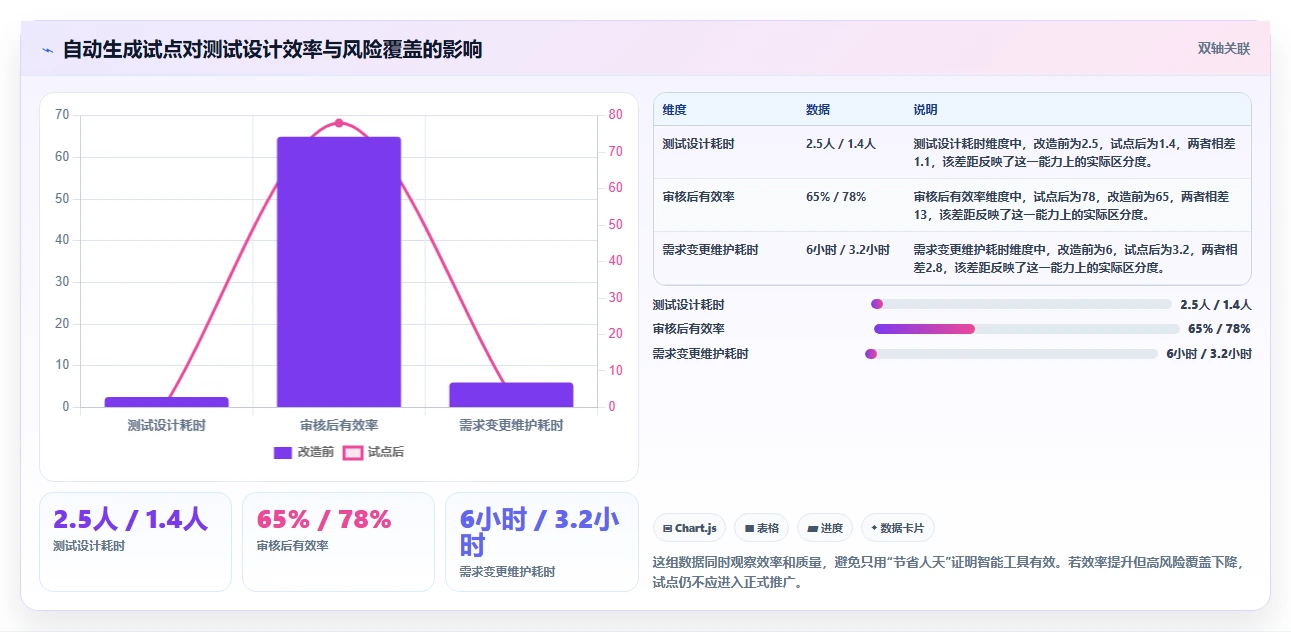1291x632 pixels.
Task: Click the 2.5人 / 1.4人 table cell
Action: pyautogui.click(x=840, y=144)
